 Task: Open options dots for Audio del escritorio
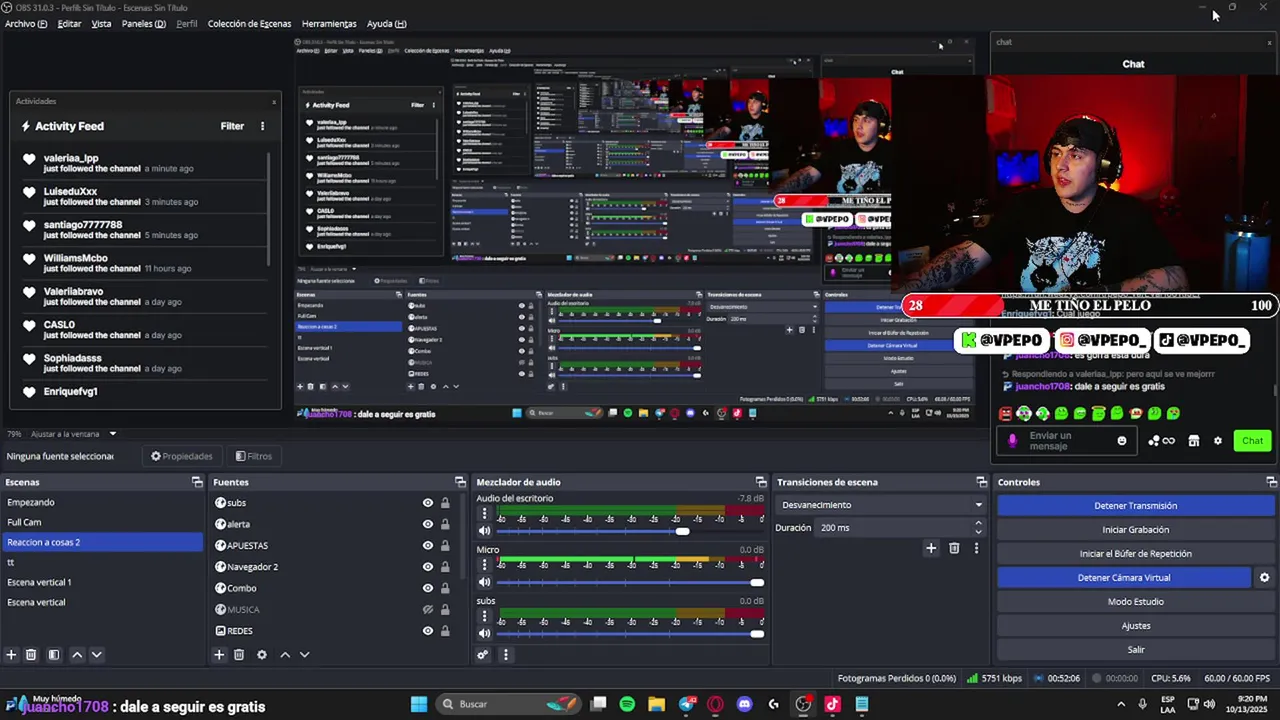click(x=485, y=513)
